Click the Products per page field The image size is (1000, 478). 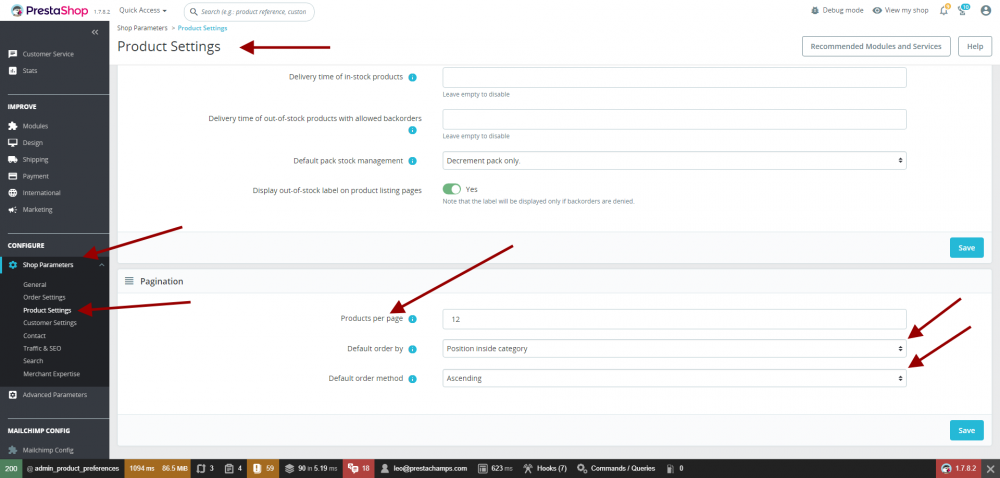674,319
